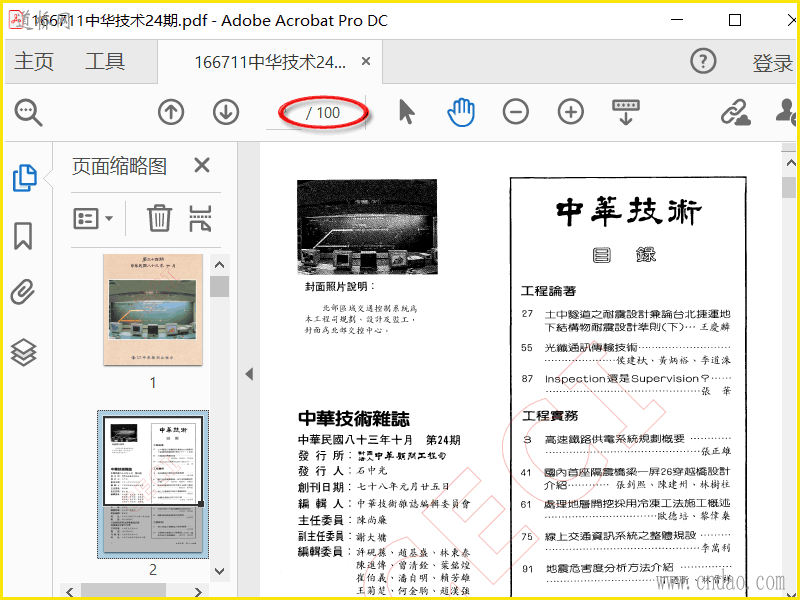This screenshot has width=800, height=600.
Task: Open the bookmarks panel icon
Action: pos(23,235)
